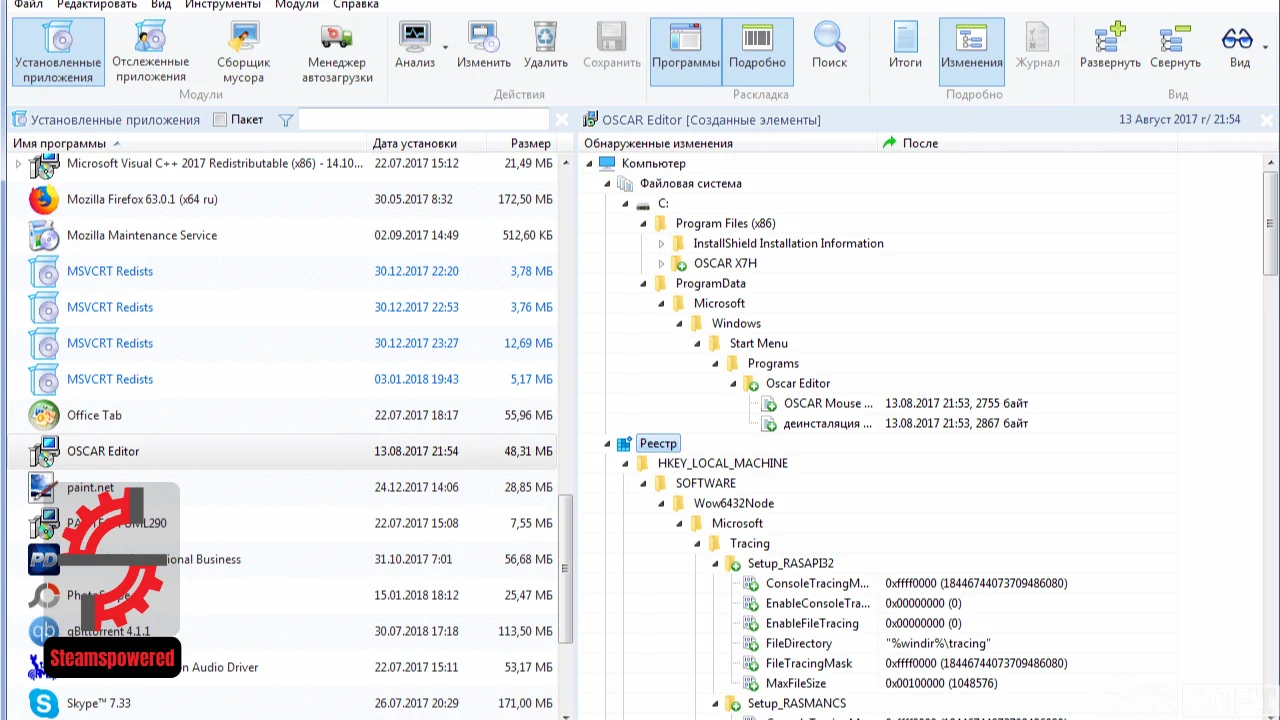Click the program search input field
The width and height of the screenshot is (1280, 720).
click(x=424, y=120)
